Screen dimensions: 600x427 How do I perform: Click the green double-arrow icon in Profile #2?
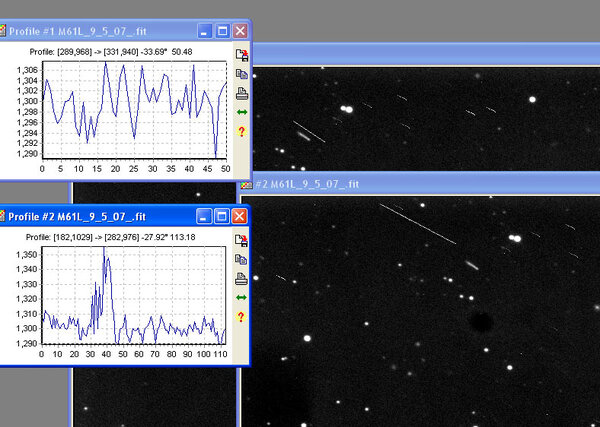point(241,297)
